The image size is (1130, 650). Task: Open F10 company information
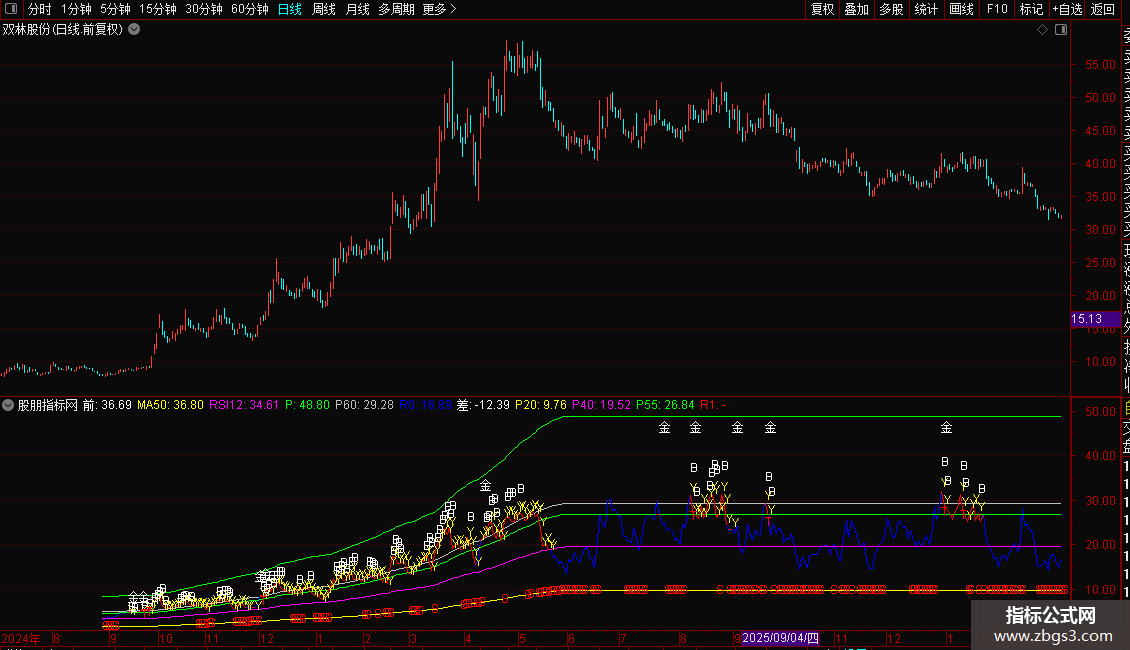(997, 9)
